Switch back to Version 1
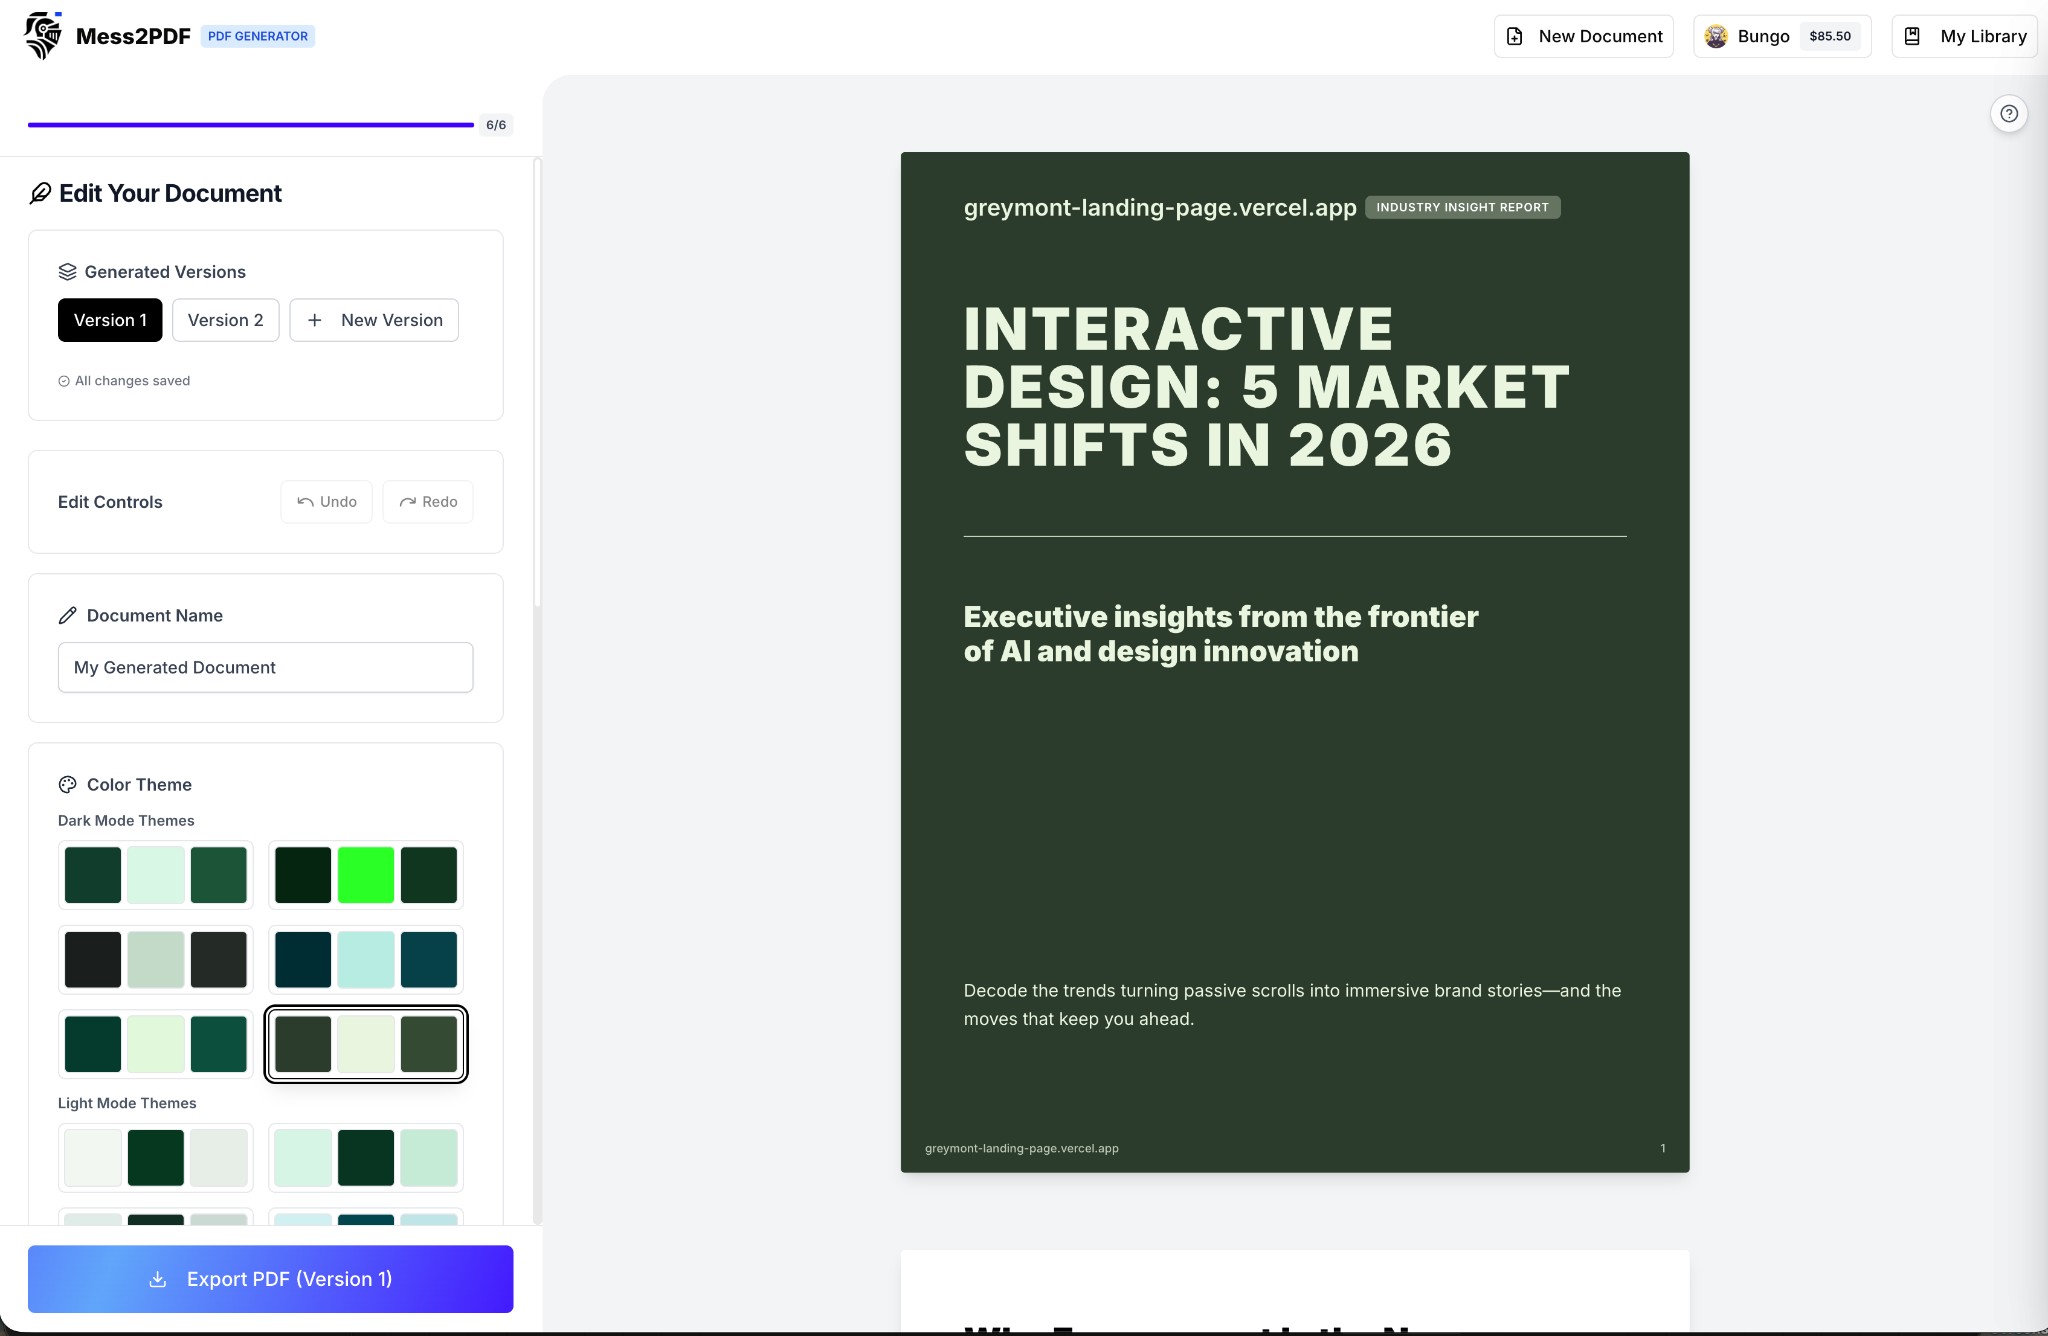Image resolution: width=2048 pixels, height=1336 pixels. [110, 320]
